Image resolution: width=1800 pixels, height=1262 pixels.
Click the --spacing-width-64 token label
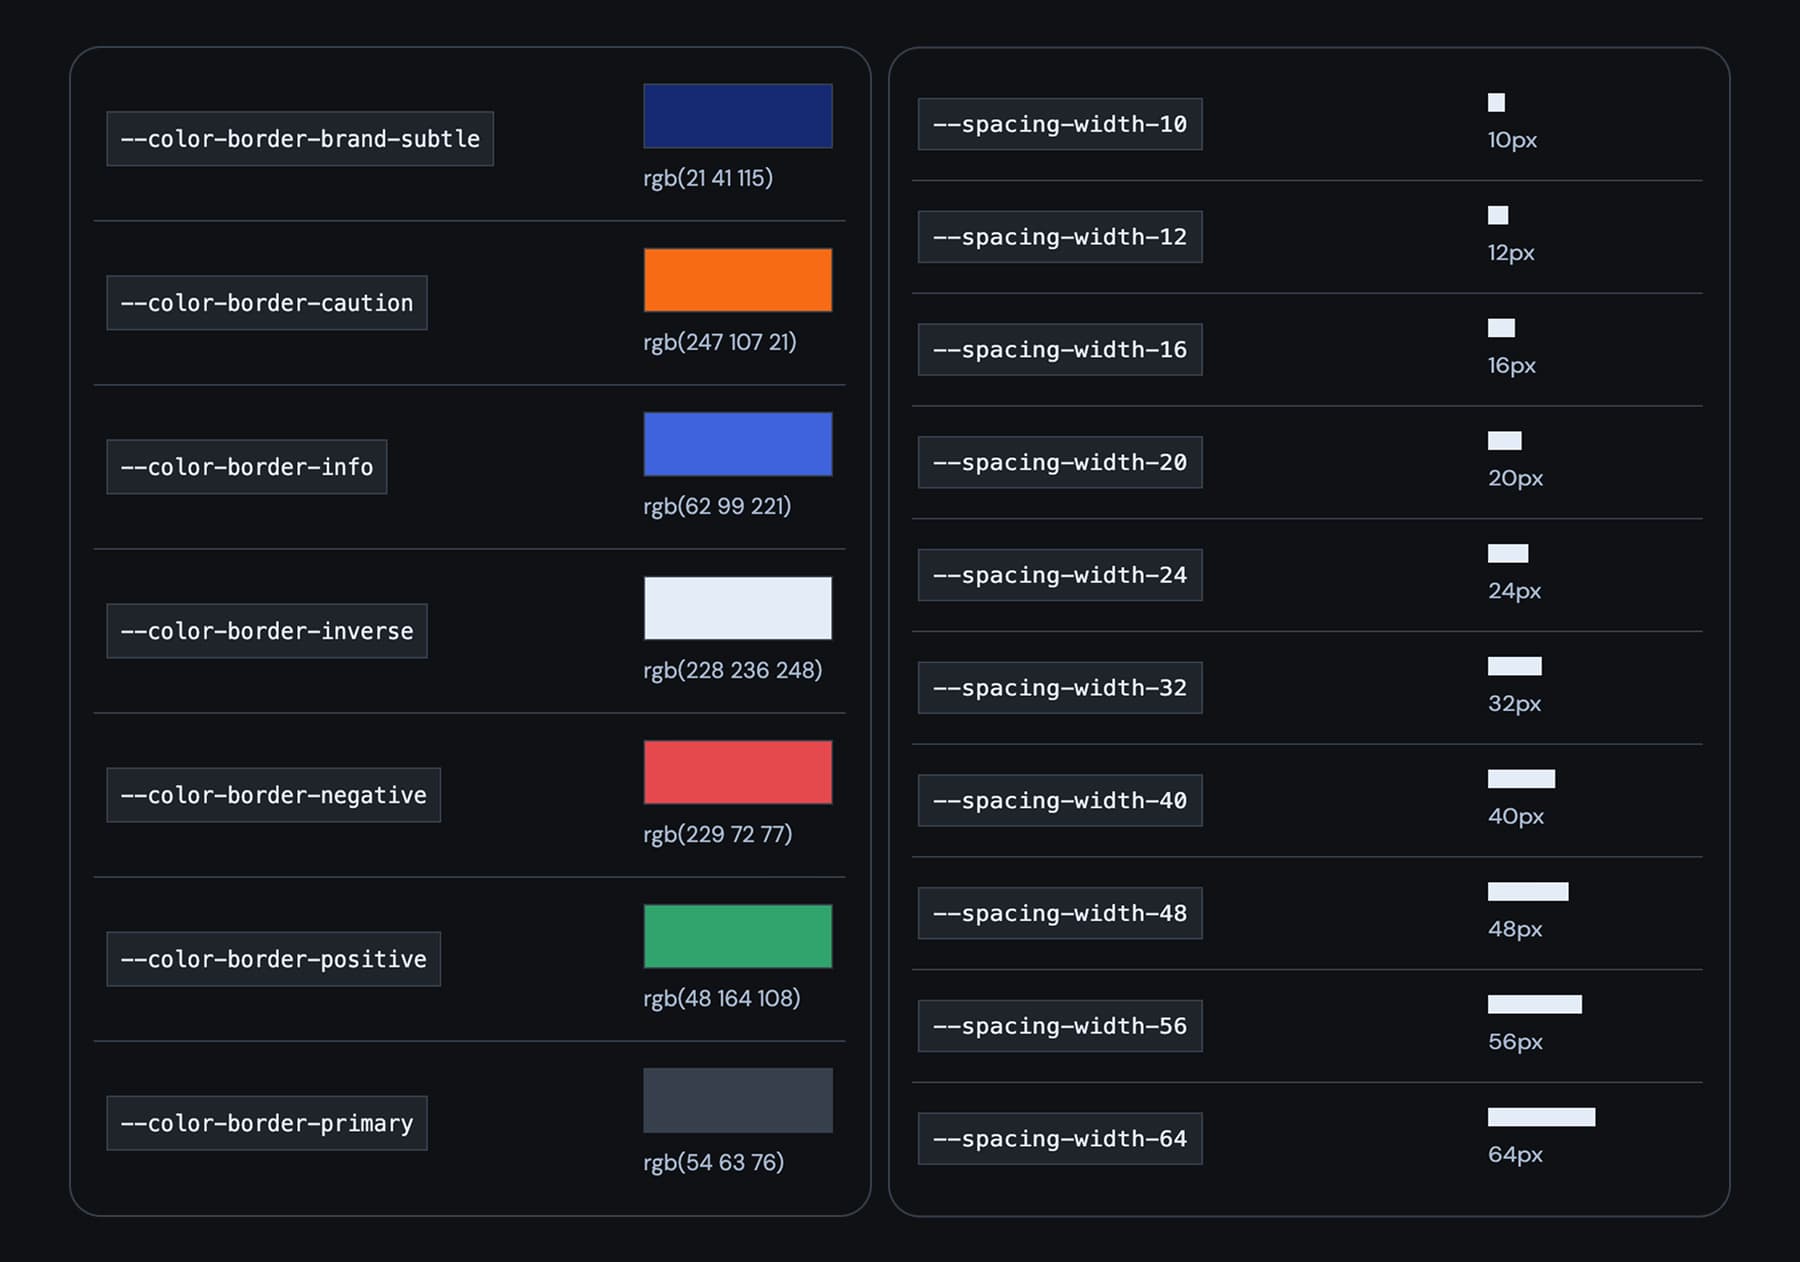(x=1060, y=1138)
